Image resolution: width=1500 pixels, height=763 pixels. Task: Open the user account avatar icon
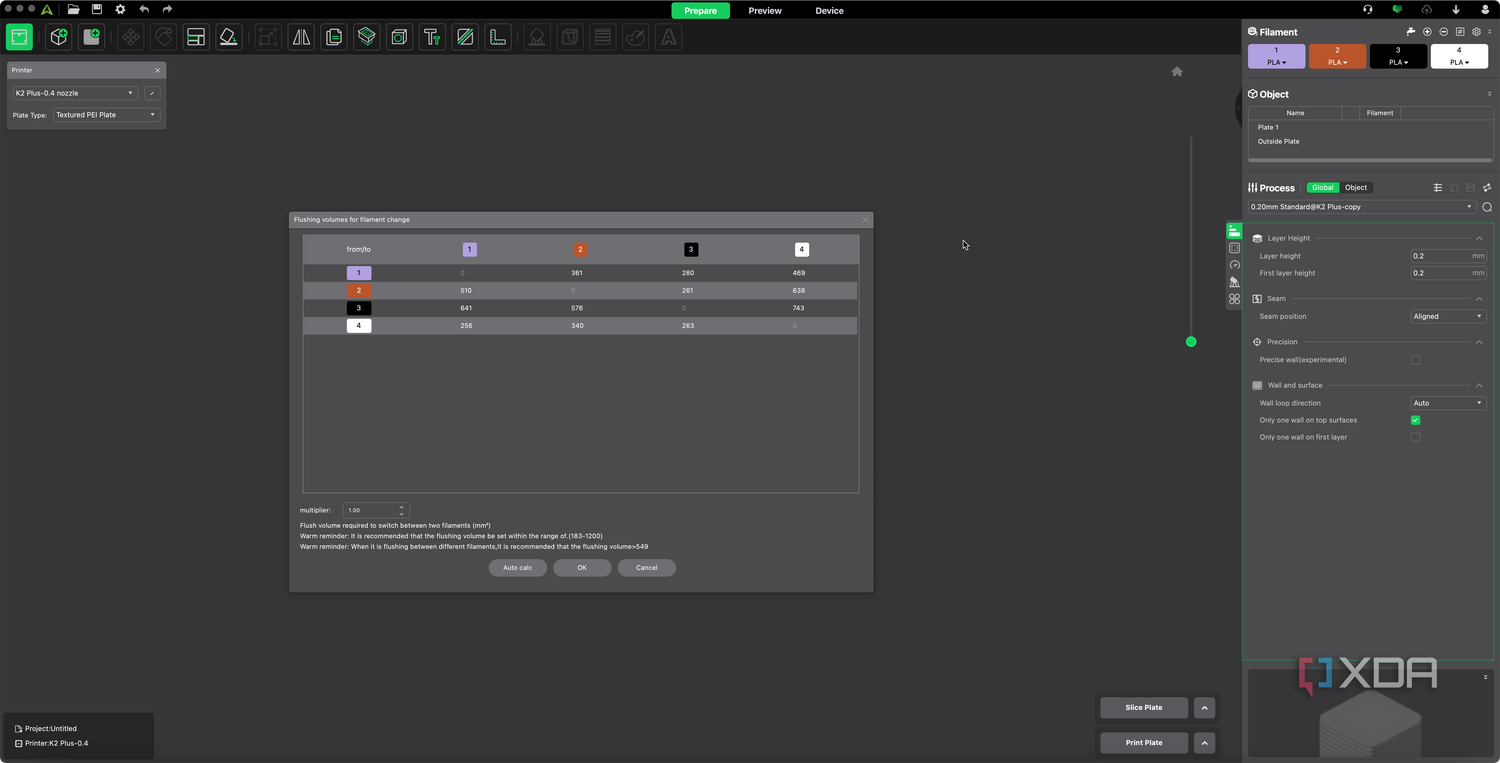click(x=1485, y=10)
